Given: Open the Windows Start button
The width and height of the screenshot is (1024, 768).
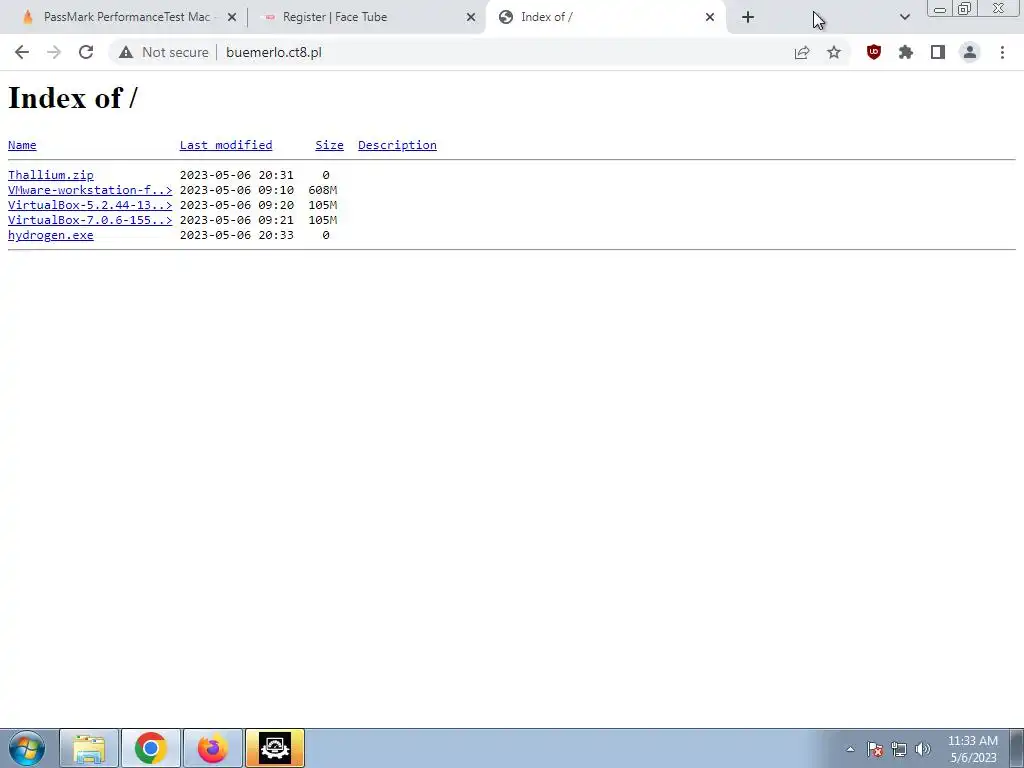Looking at the screenshot, I should pyautogui.click(x=27, y=748).
